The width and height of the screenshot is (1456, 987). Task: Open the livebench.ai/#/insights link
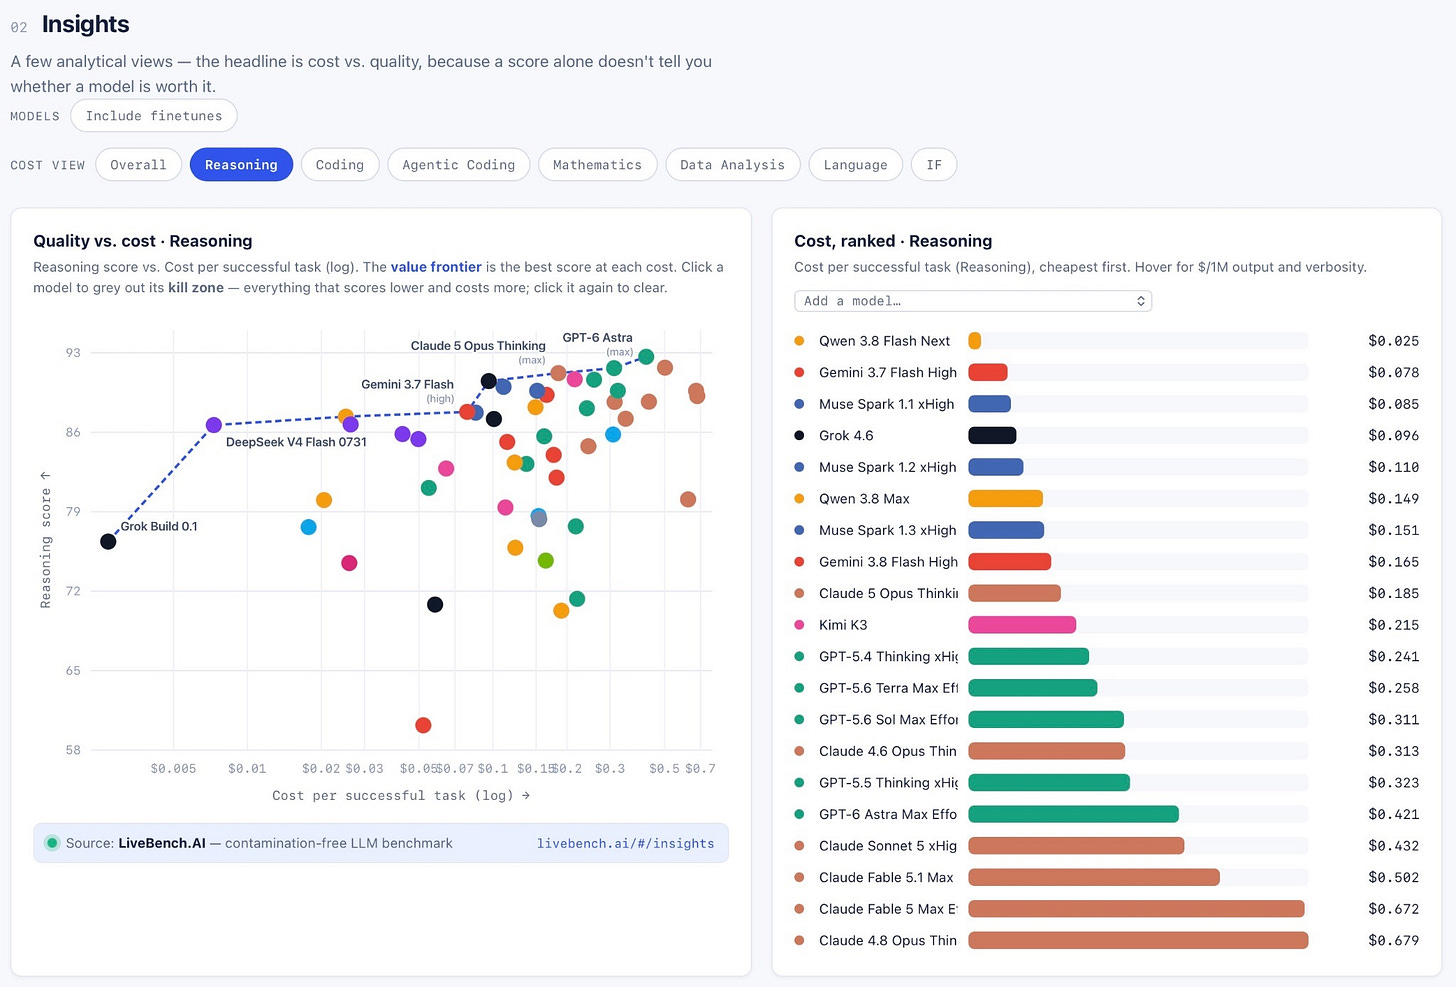pos(626,844)
